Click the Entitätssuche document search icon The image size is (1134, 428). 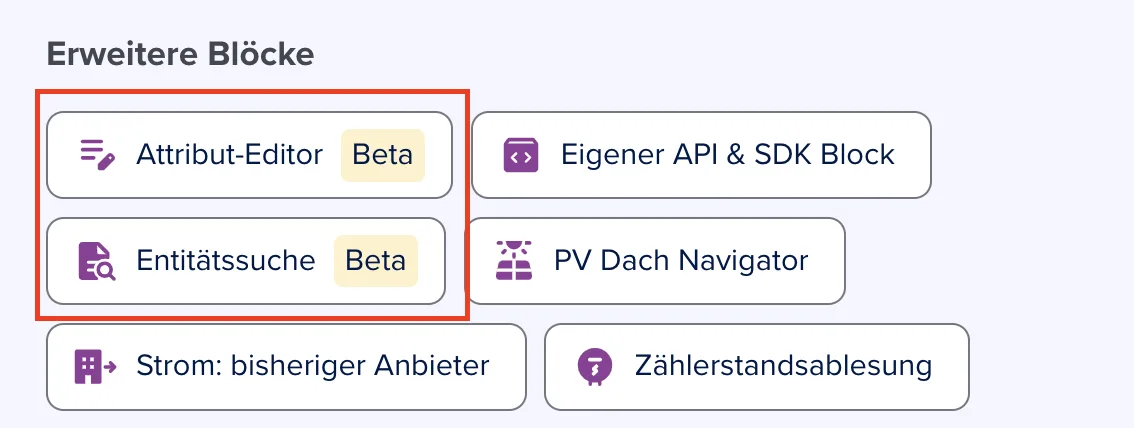(97, 261)
